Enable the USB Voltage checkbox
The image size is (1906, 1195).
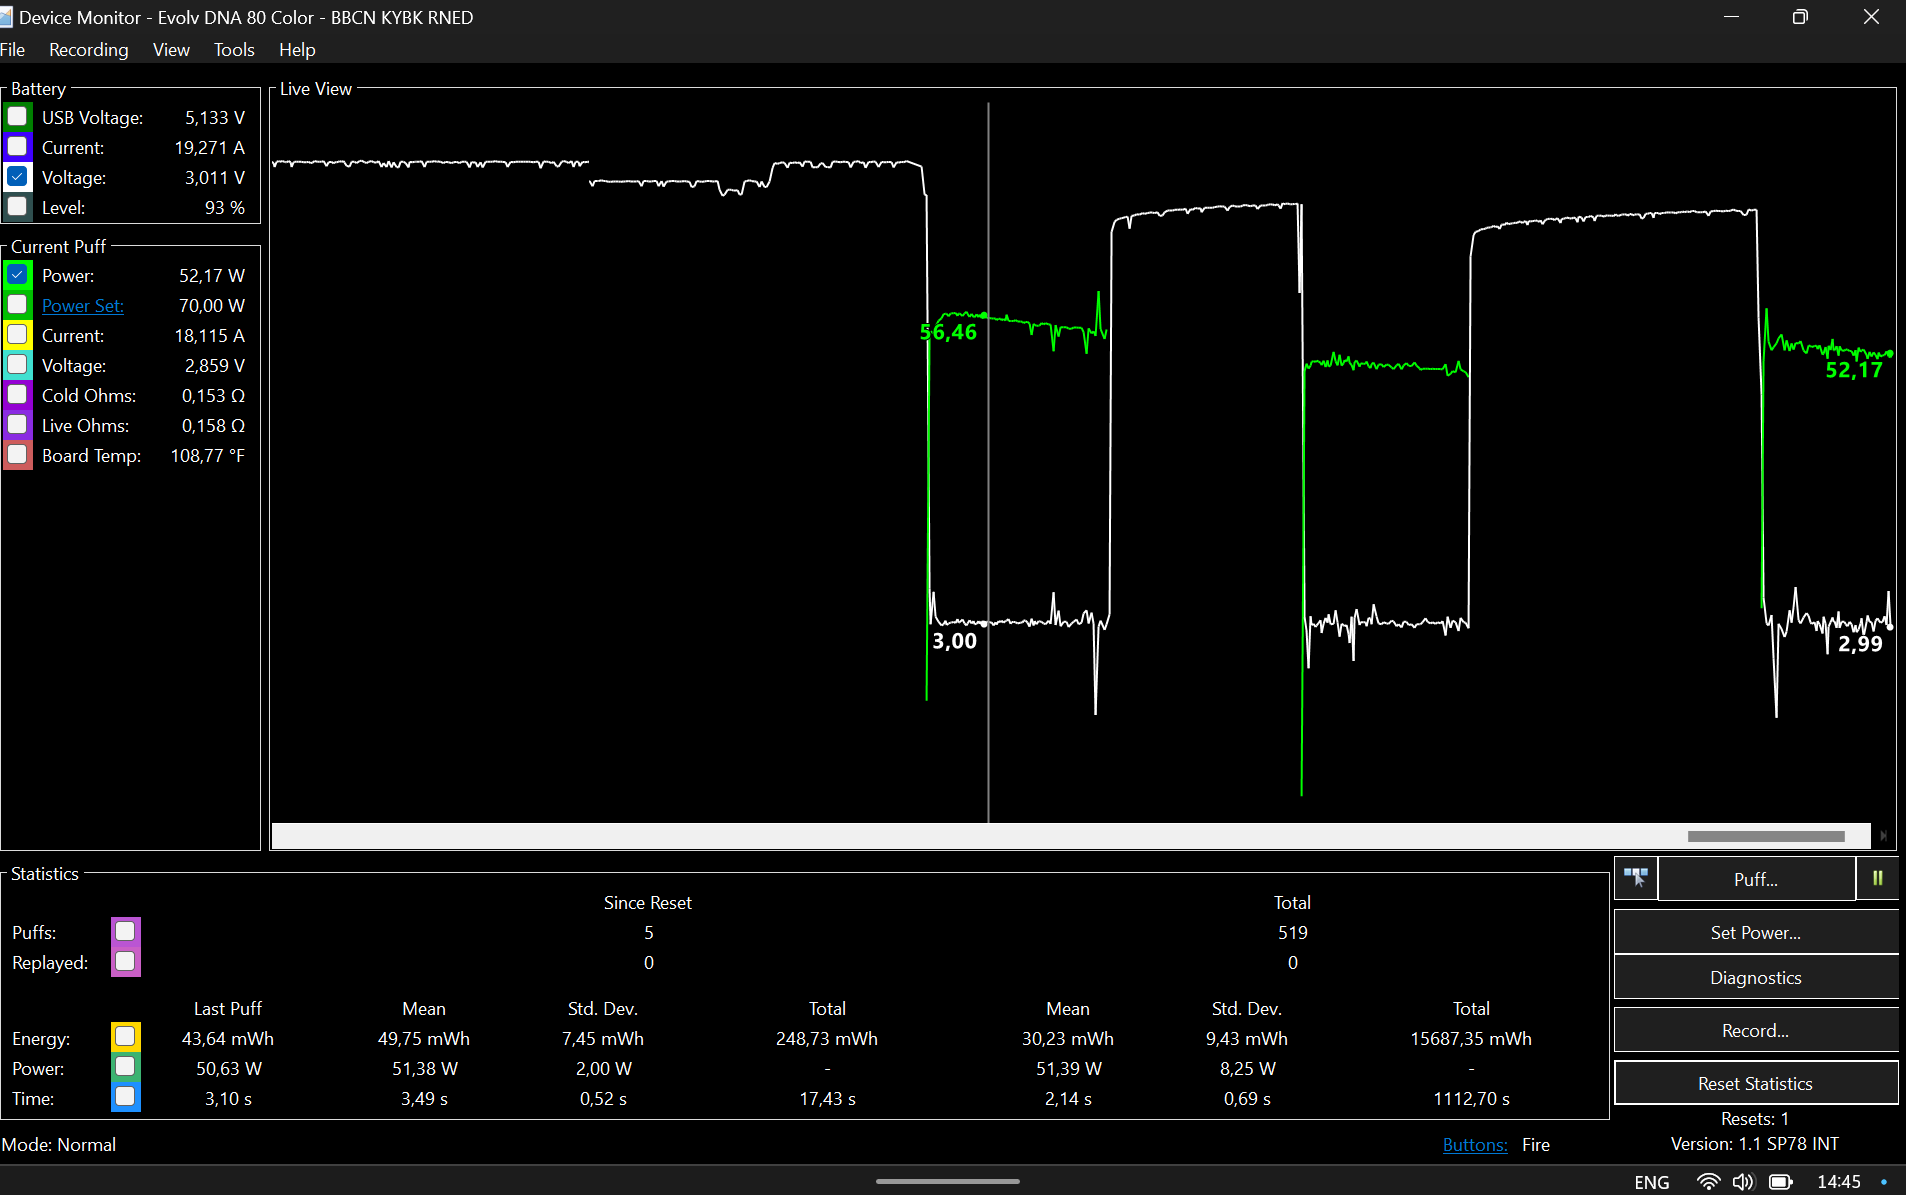[x=18, y=117]
